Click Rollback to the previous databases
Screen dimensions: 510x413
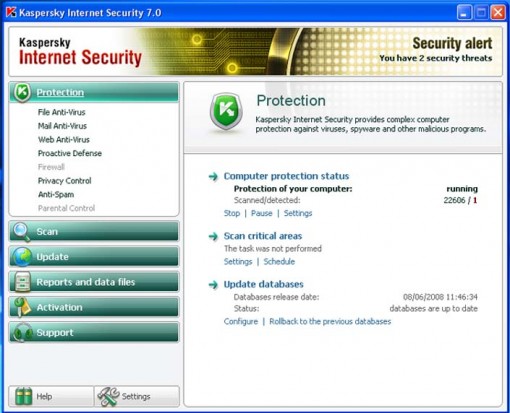click(x=330, y=321)
